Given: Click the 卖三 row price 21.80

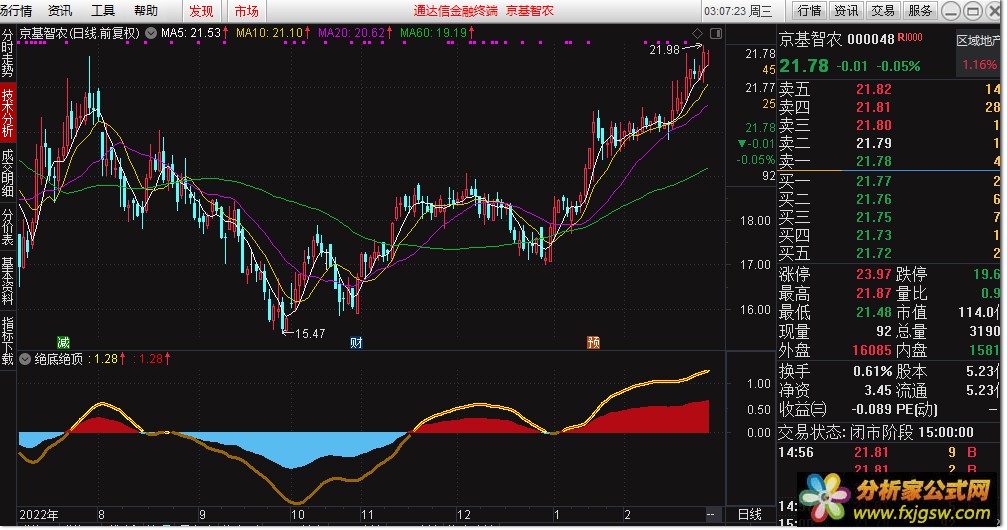Looking at the screenshot, I should [873, 125].
